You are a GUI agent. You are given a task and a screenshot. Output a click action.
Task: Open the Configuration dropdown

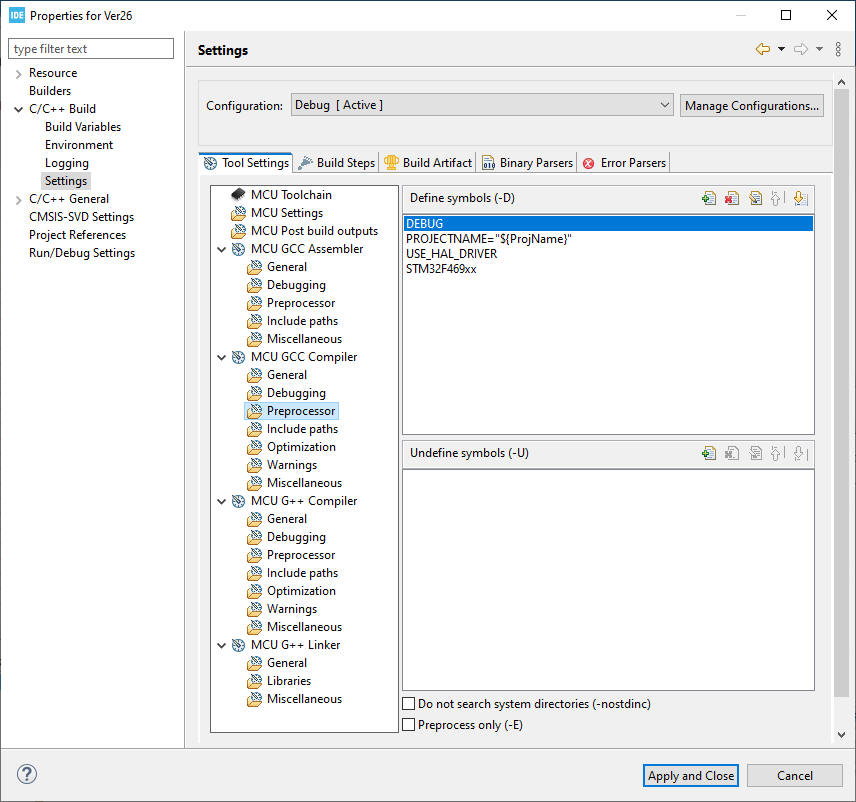click(482, 105)
